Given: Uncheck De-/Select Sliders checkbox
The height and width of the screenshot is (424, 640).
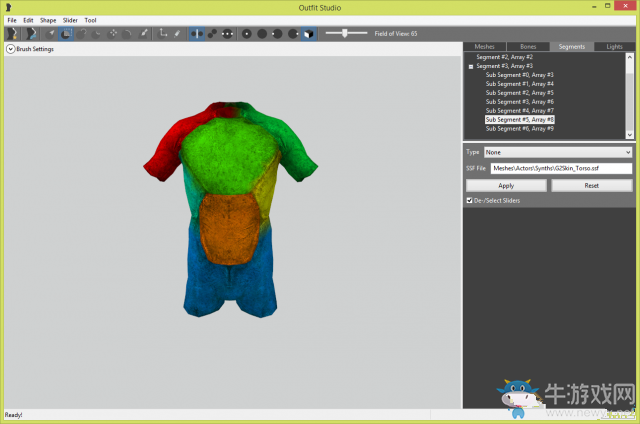Looking at the screenshot, I should (x=469, y=200).
